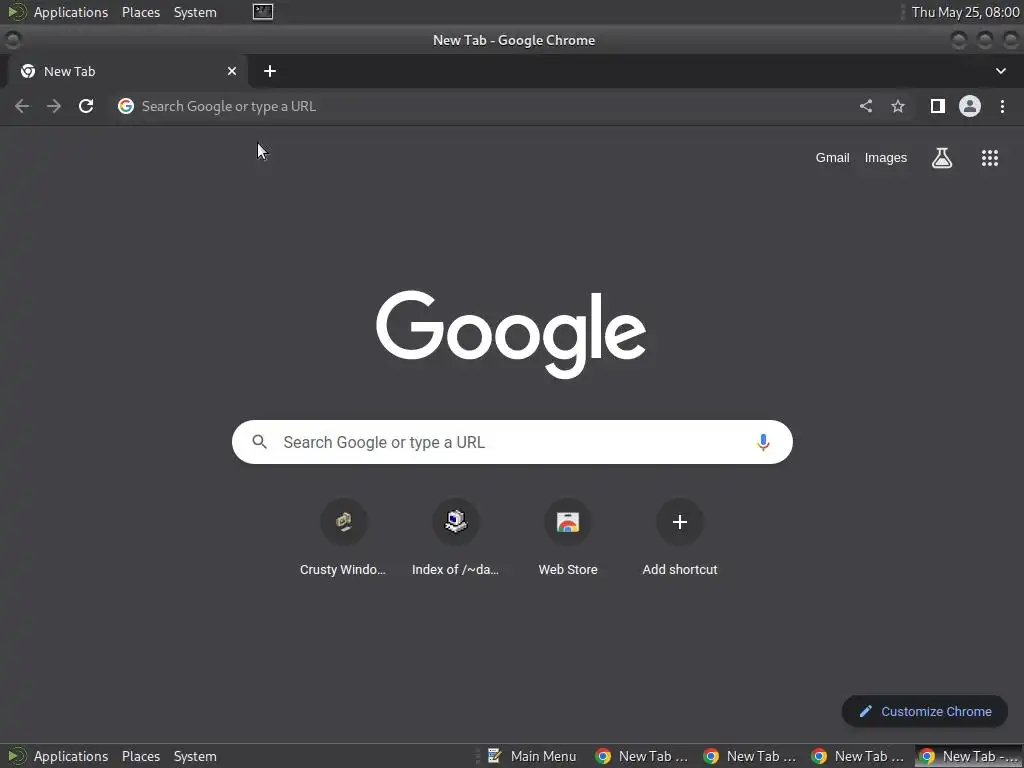Switch to the first New Tab taskbar window
The width and height of the screenshot is (1024, 768).
(641, 756)
